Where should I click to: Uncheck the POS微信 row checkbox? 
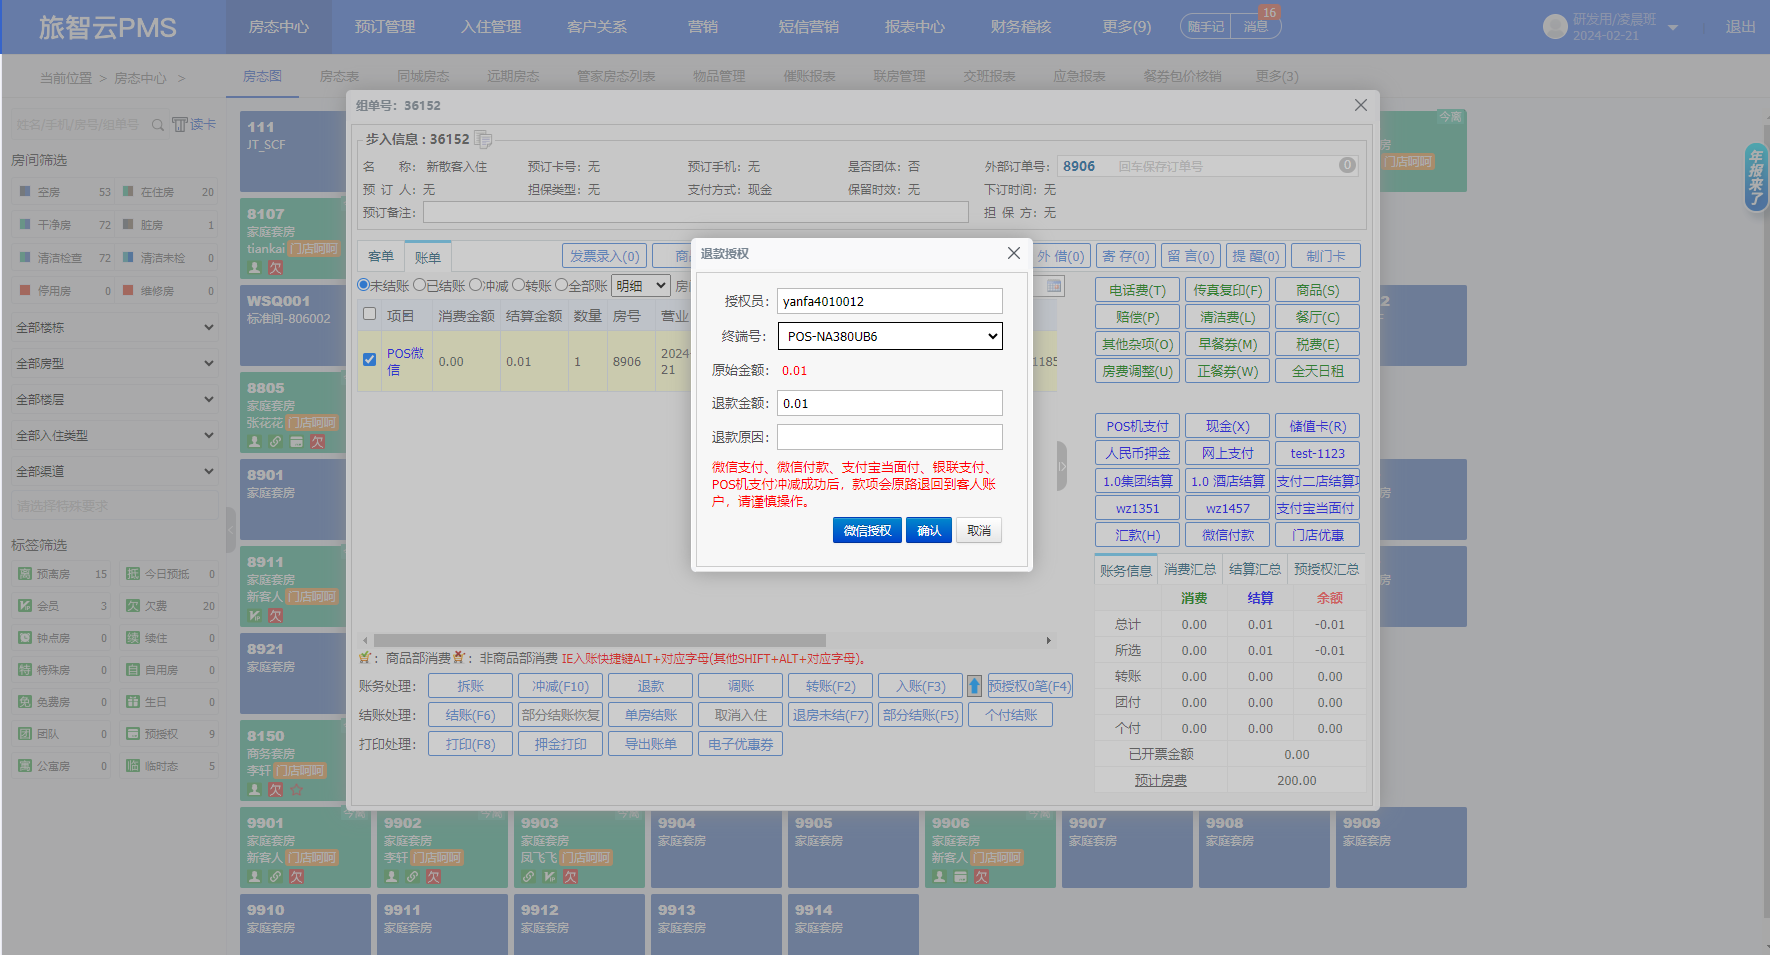369,360
